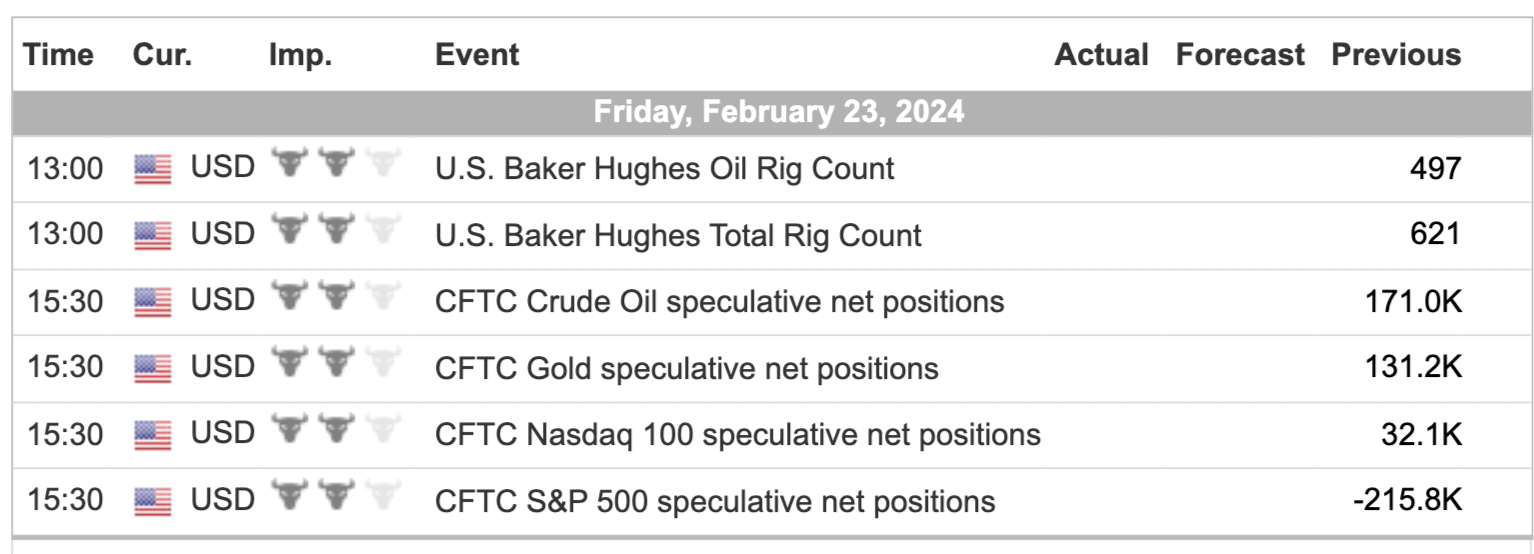This screenshot has height=554, width=1534.
Task: Click the Time column header
Action: (x=59, y=54)
